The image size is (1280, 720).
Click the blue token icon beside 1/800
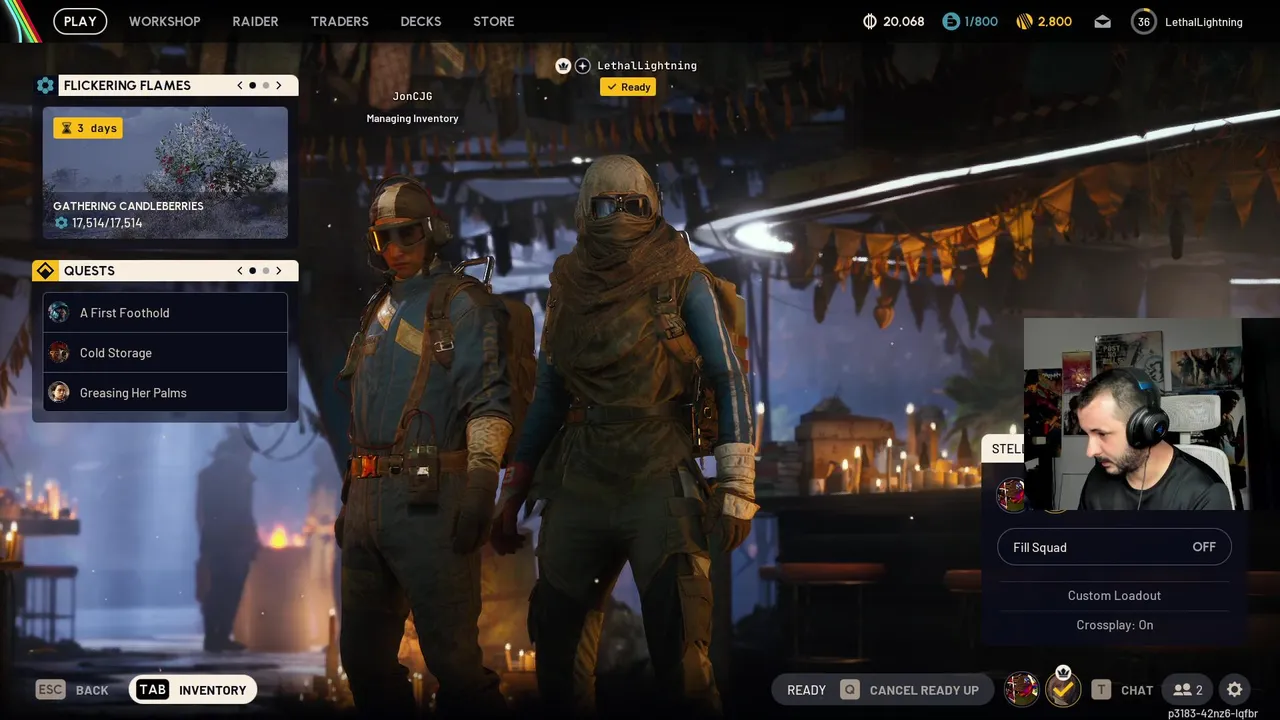(x=951, y=21)
